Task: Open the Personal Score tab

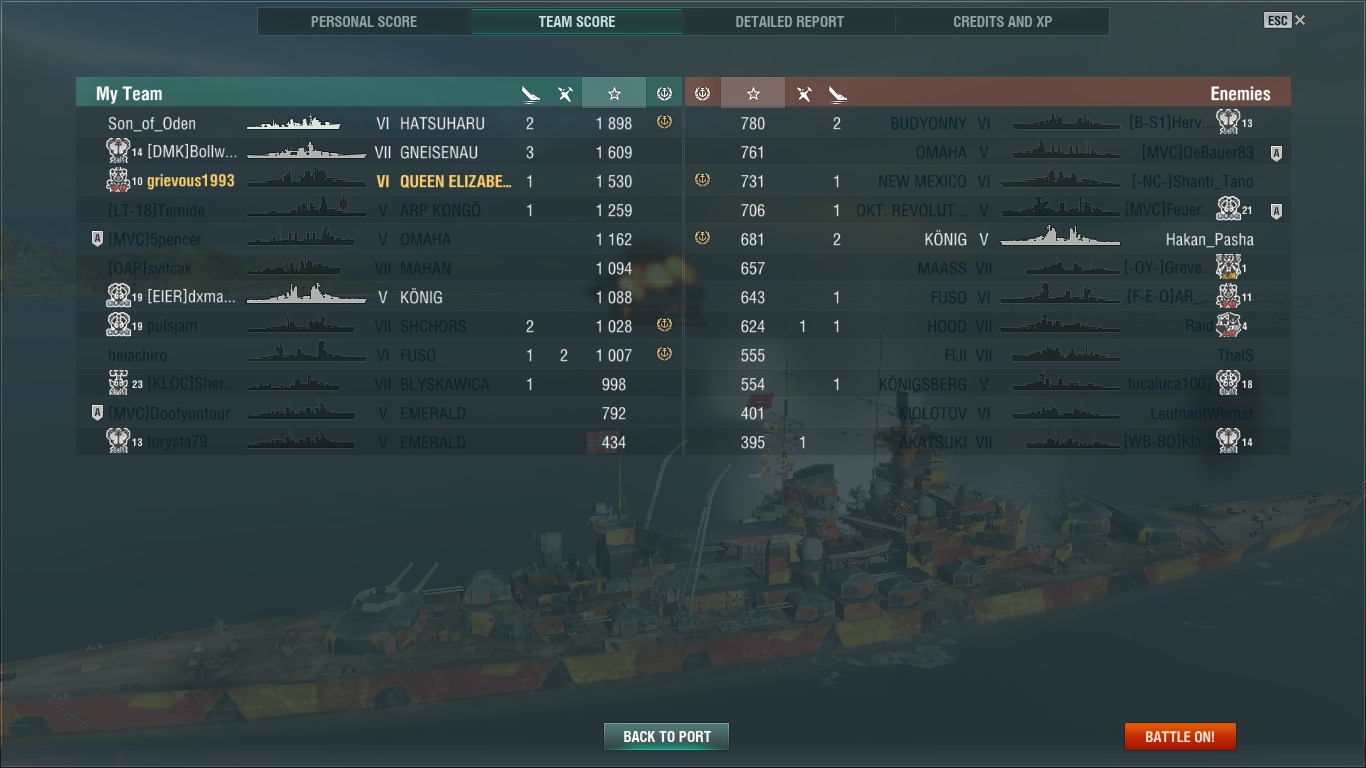Action: 364,21
